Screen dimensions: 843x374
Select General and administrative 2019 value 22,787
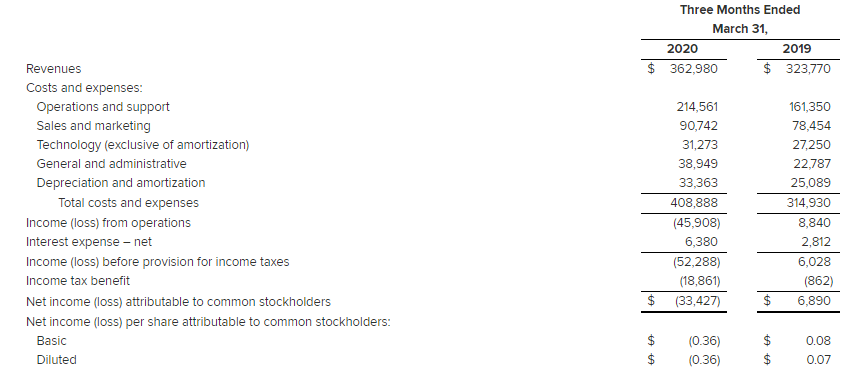click(x=810, y=164)
